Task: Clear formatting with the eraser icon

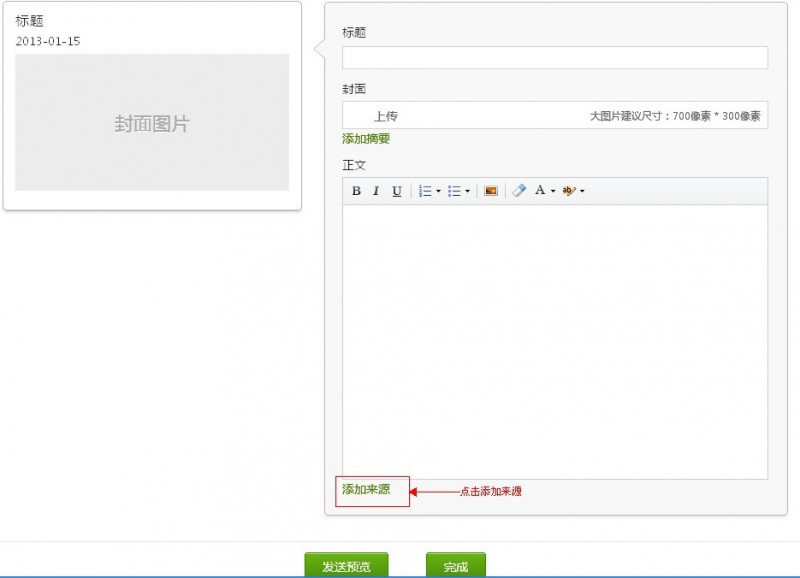Action: 519,190
